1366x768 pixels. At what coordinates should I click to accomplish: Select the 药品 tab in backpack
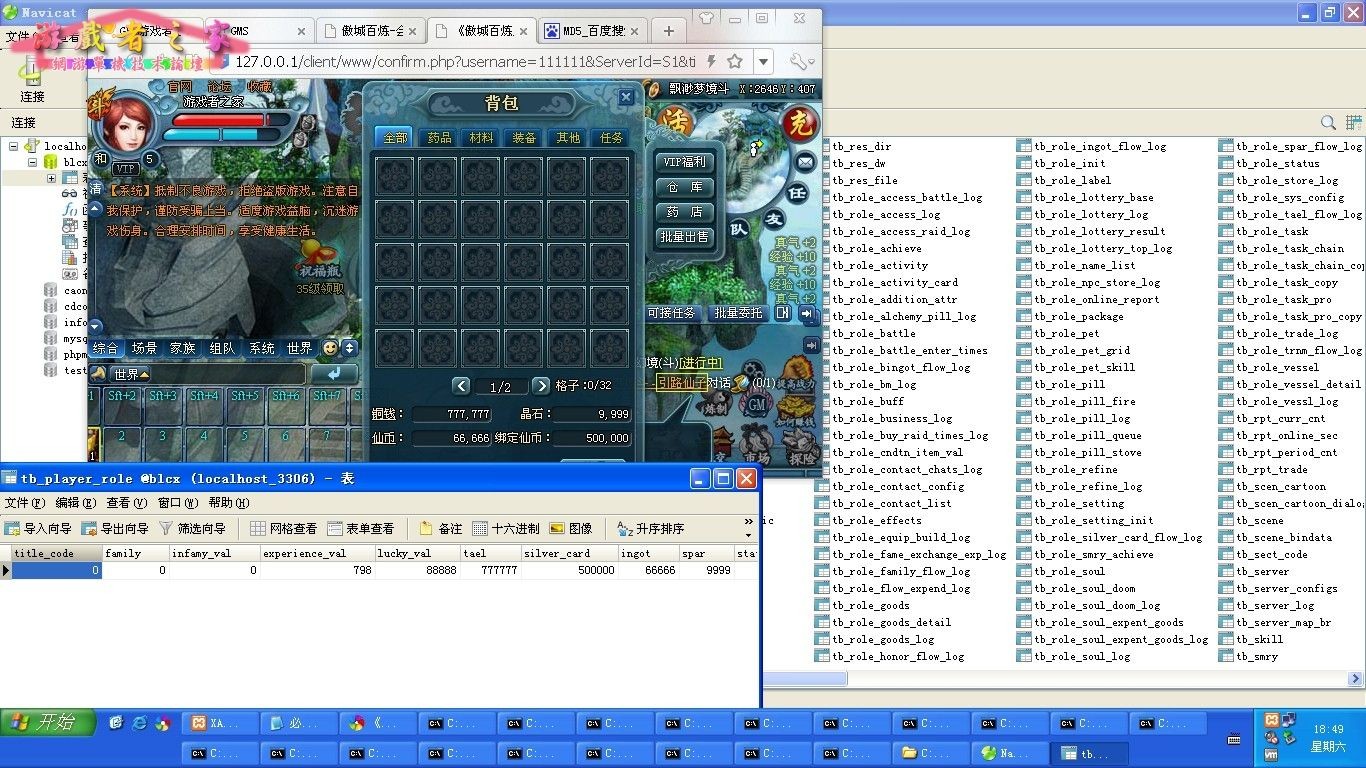click(x=439, y=138)
